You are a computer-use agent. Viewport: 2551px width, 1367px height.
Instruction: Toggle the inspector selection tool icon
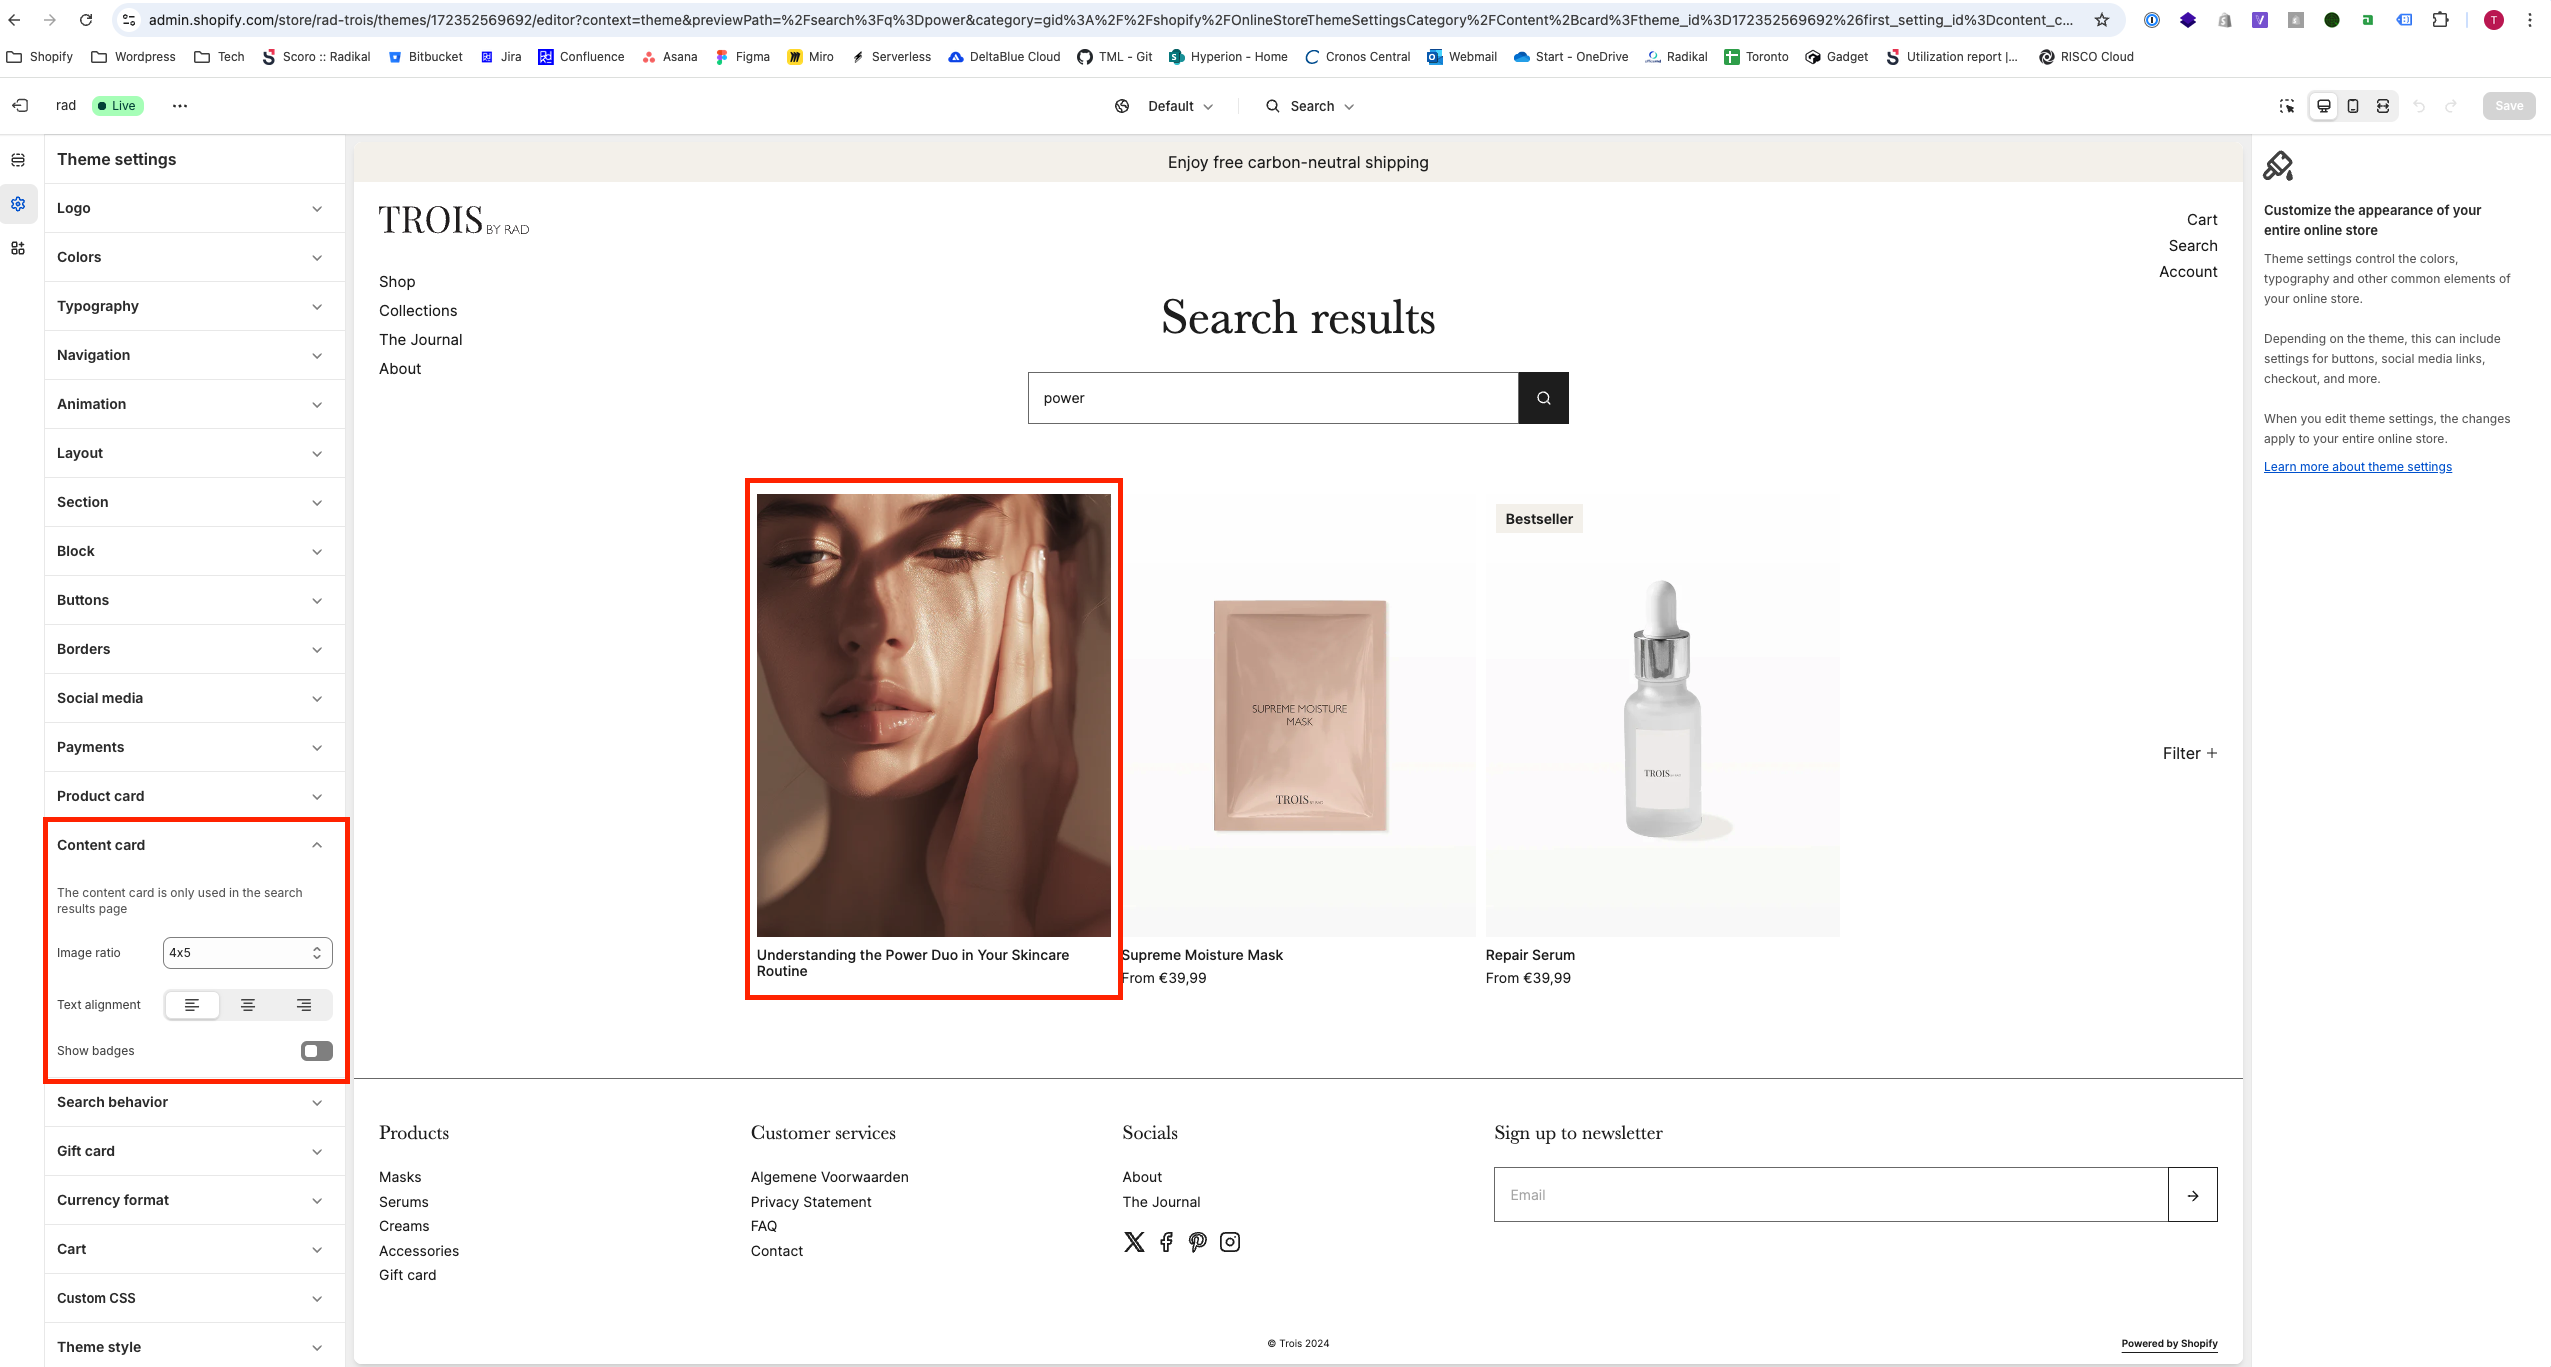pyautogui.click(x=2286, y=106)
